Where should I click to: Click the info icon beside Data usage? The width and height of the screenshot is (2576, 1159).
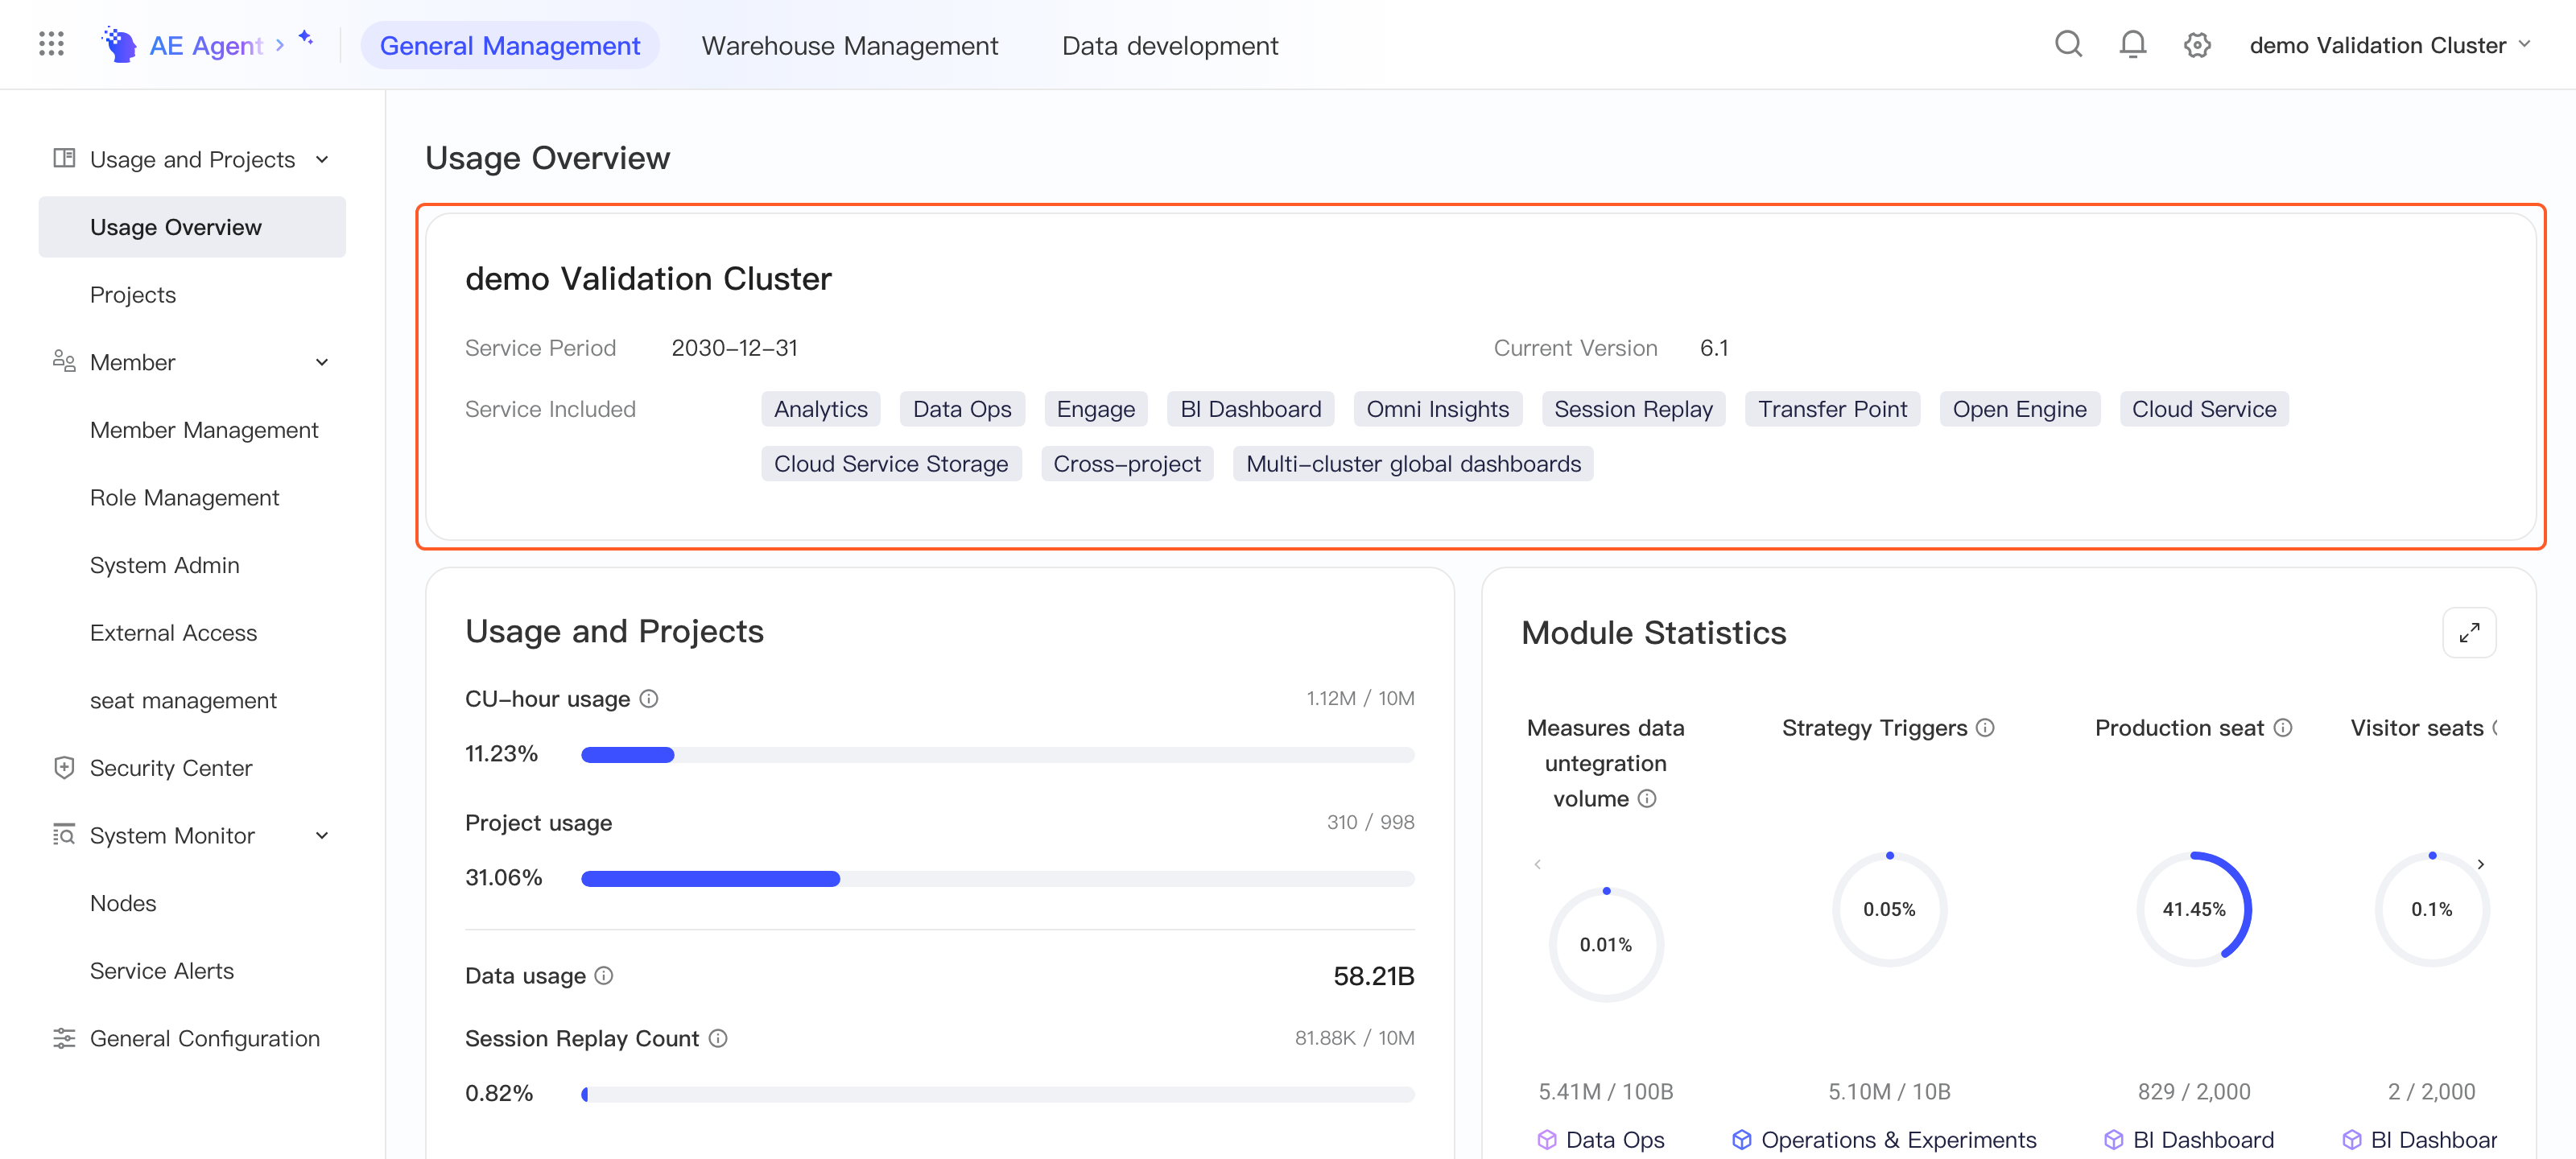click(604, 975)
